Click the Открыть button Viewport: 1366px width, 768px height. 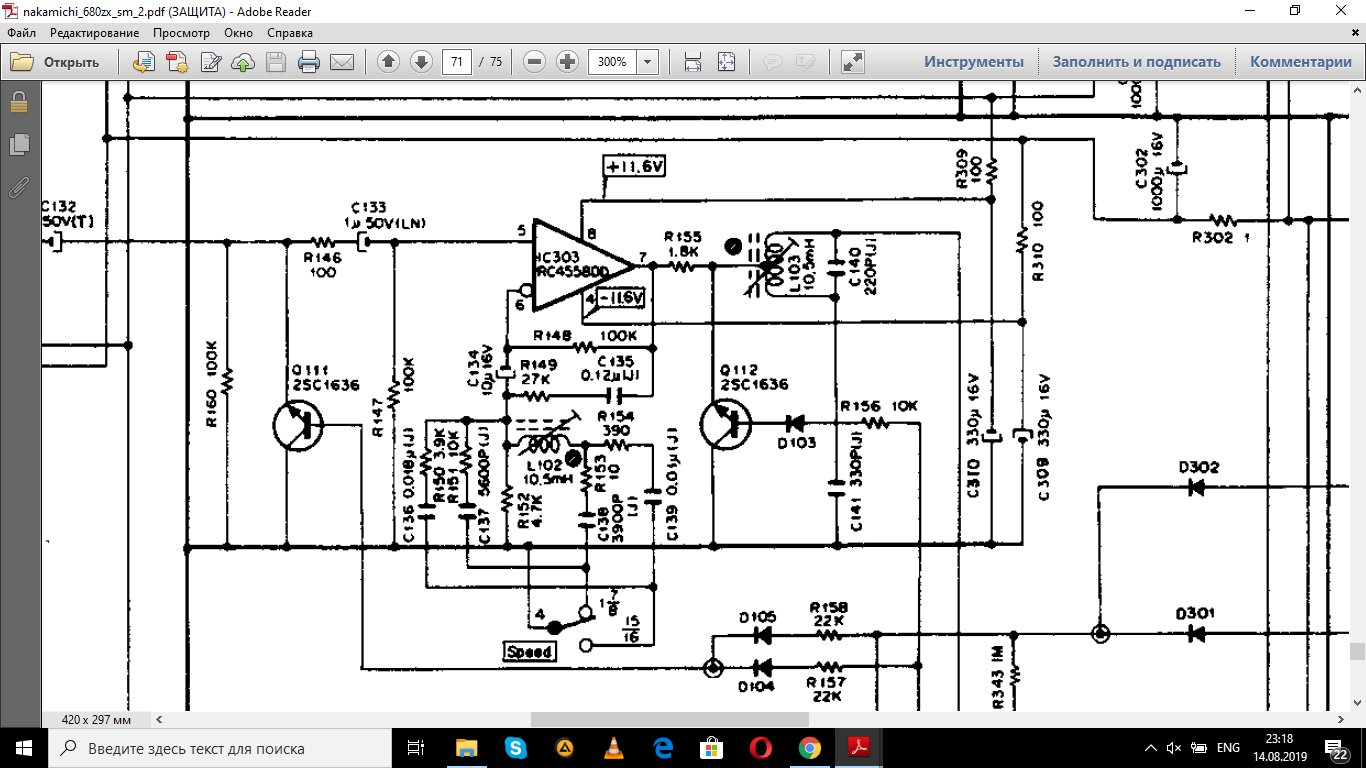(x=56, y=62)
